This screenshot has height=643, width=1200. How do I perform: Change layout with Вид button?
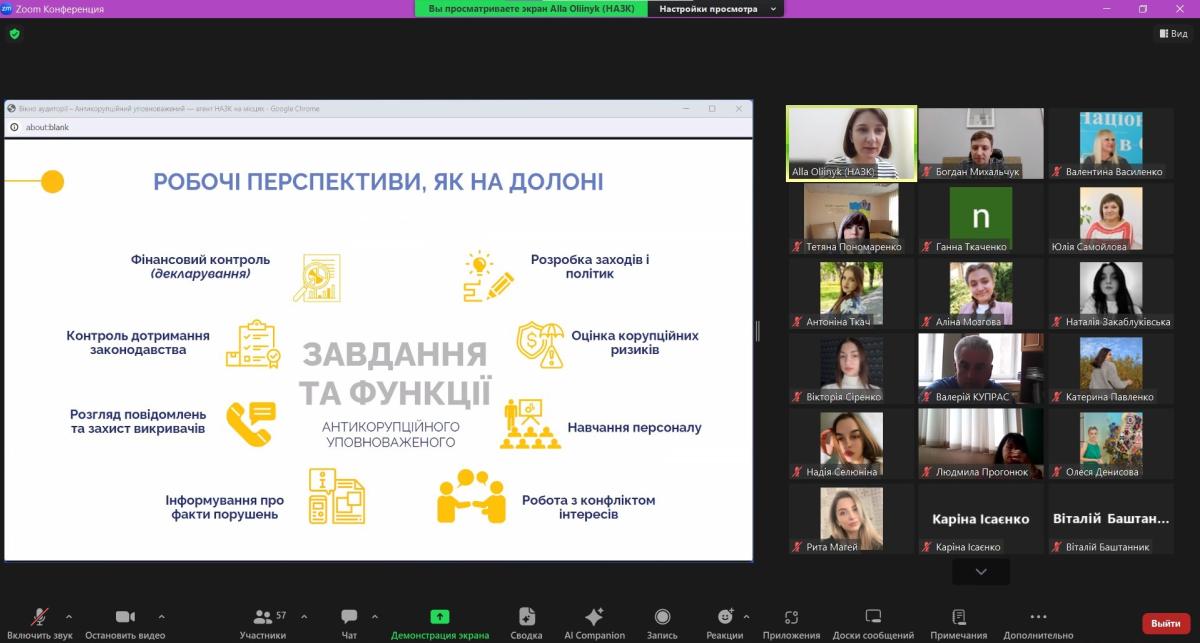[x=1174, y=33]
